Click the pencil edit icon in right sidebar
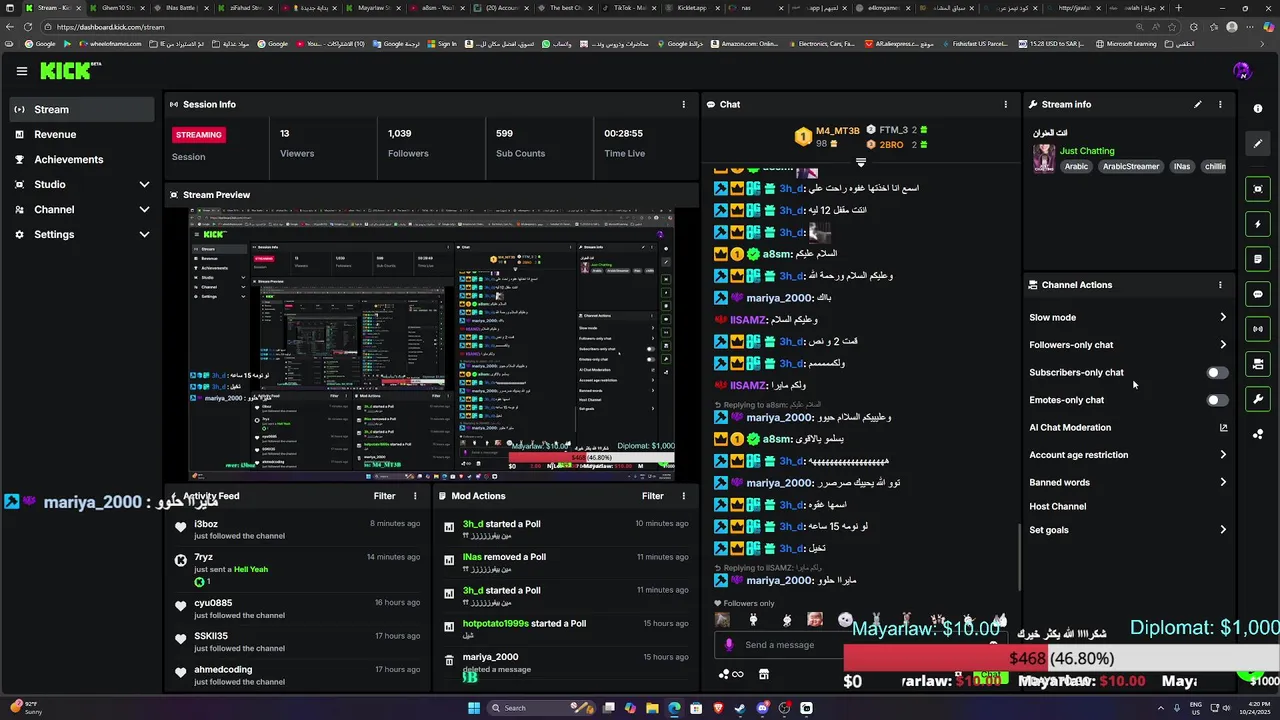1280x720 pixels. point(1258,144)
